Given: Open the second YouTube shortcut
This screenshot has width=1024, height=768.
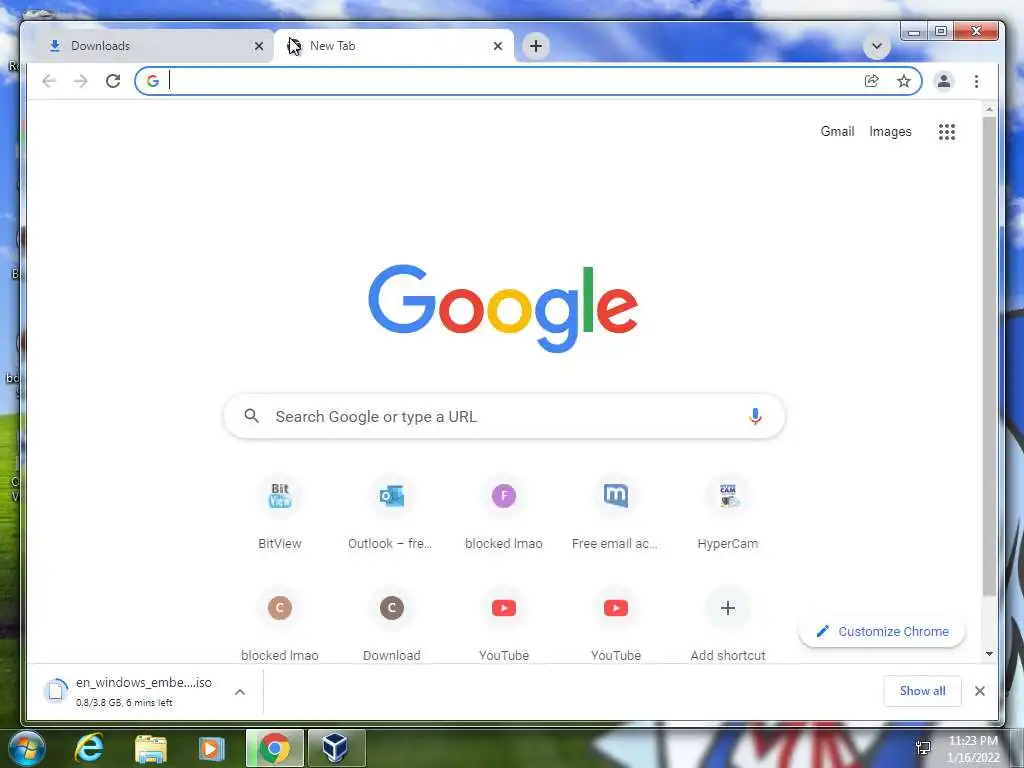Looking at the screenshot, I should (x=616, y=624).
